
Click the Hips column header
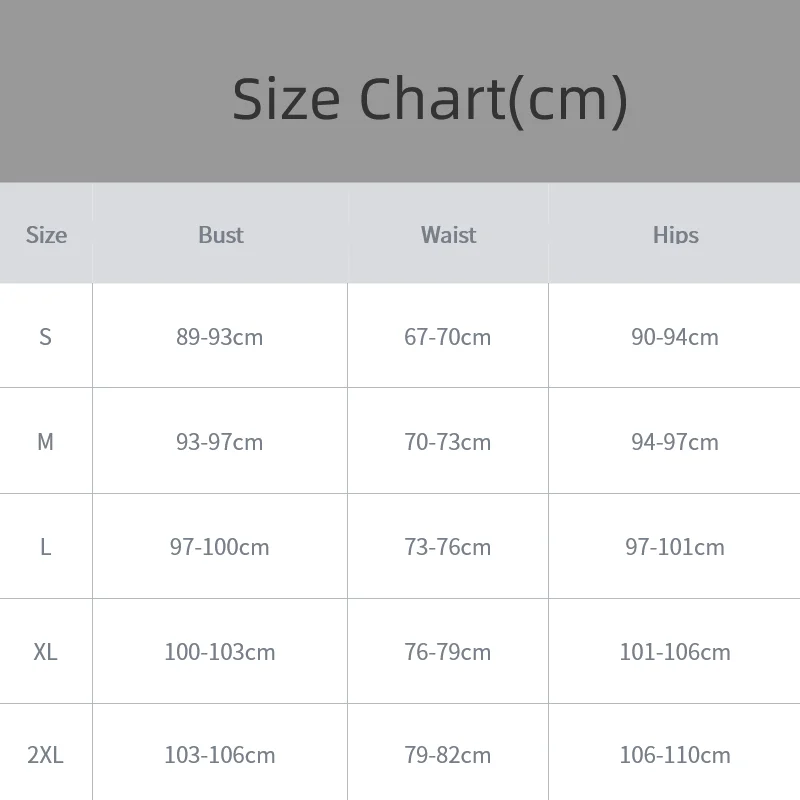[675, 235]
